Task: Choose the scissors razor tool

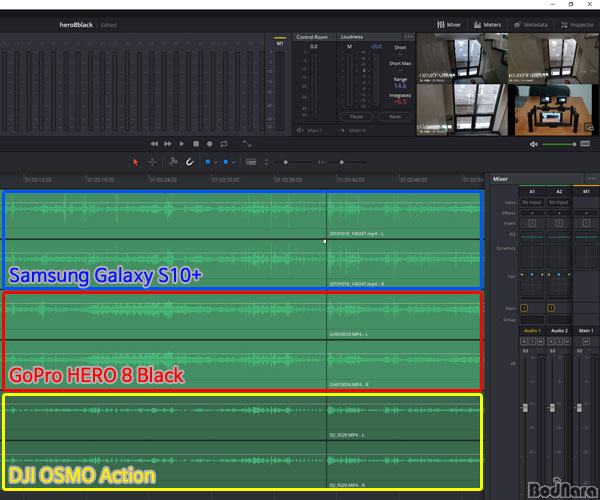Action: (173, 161)
